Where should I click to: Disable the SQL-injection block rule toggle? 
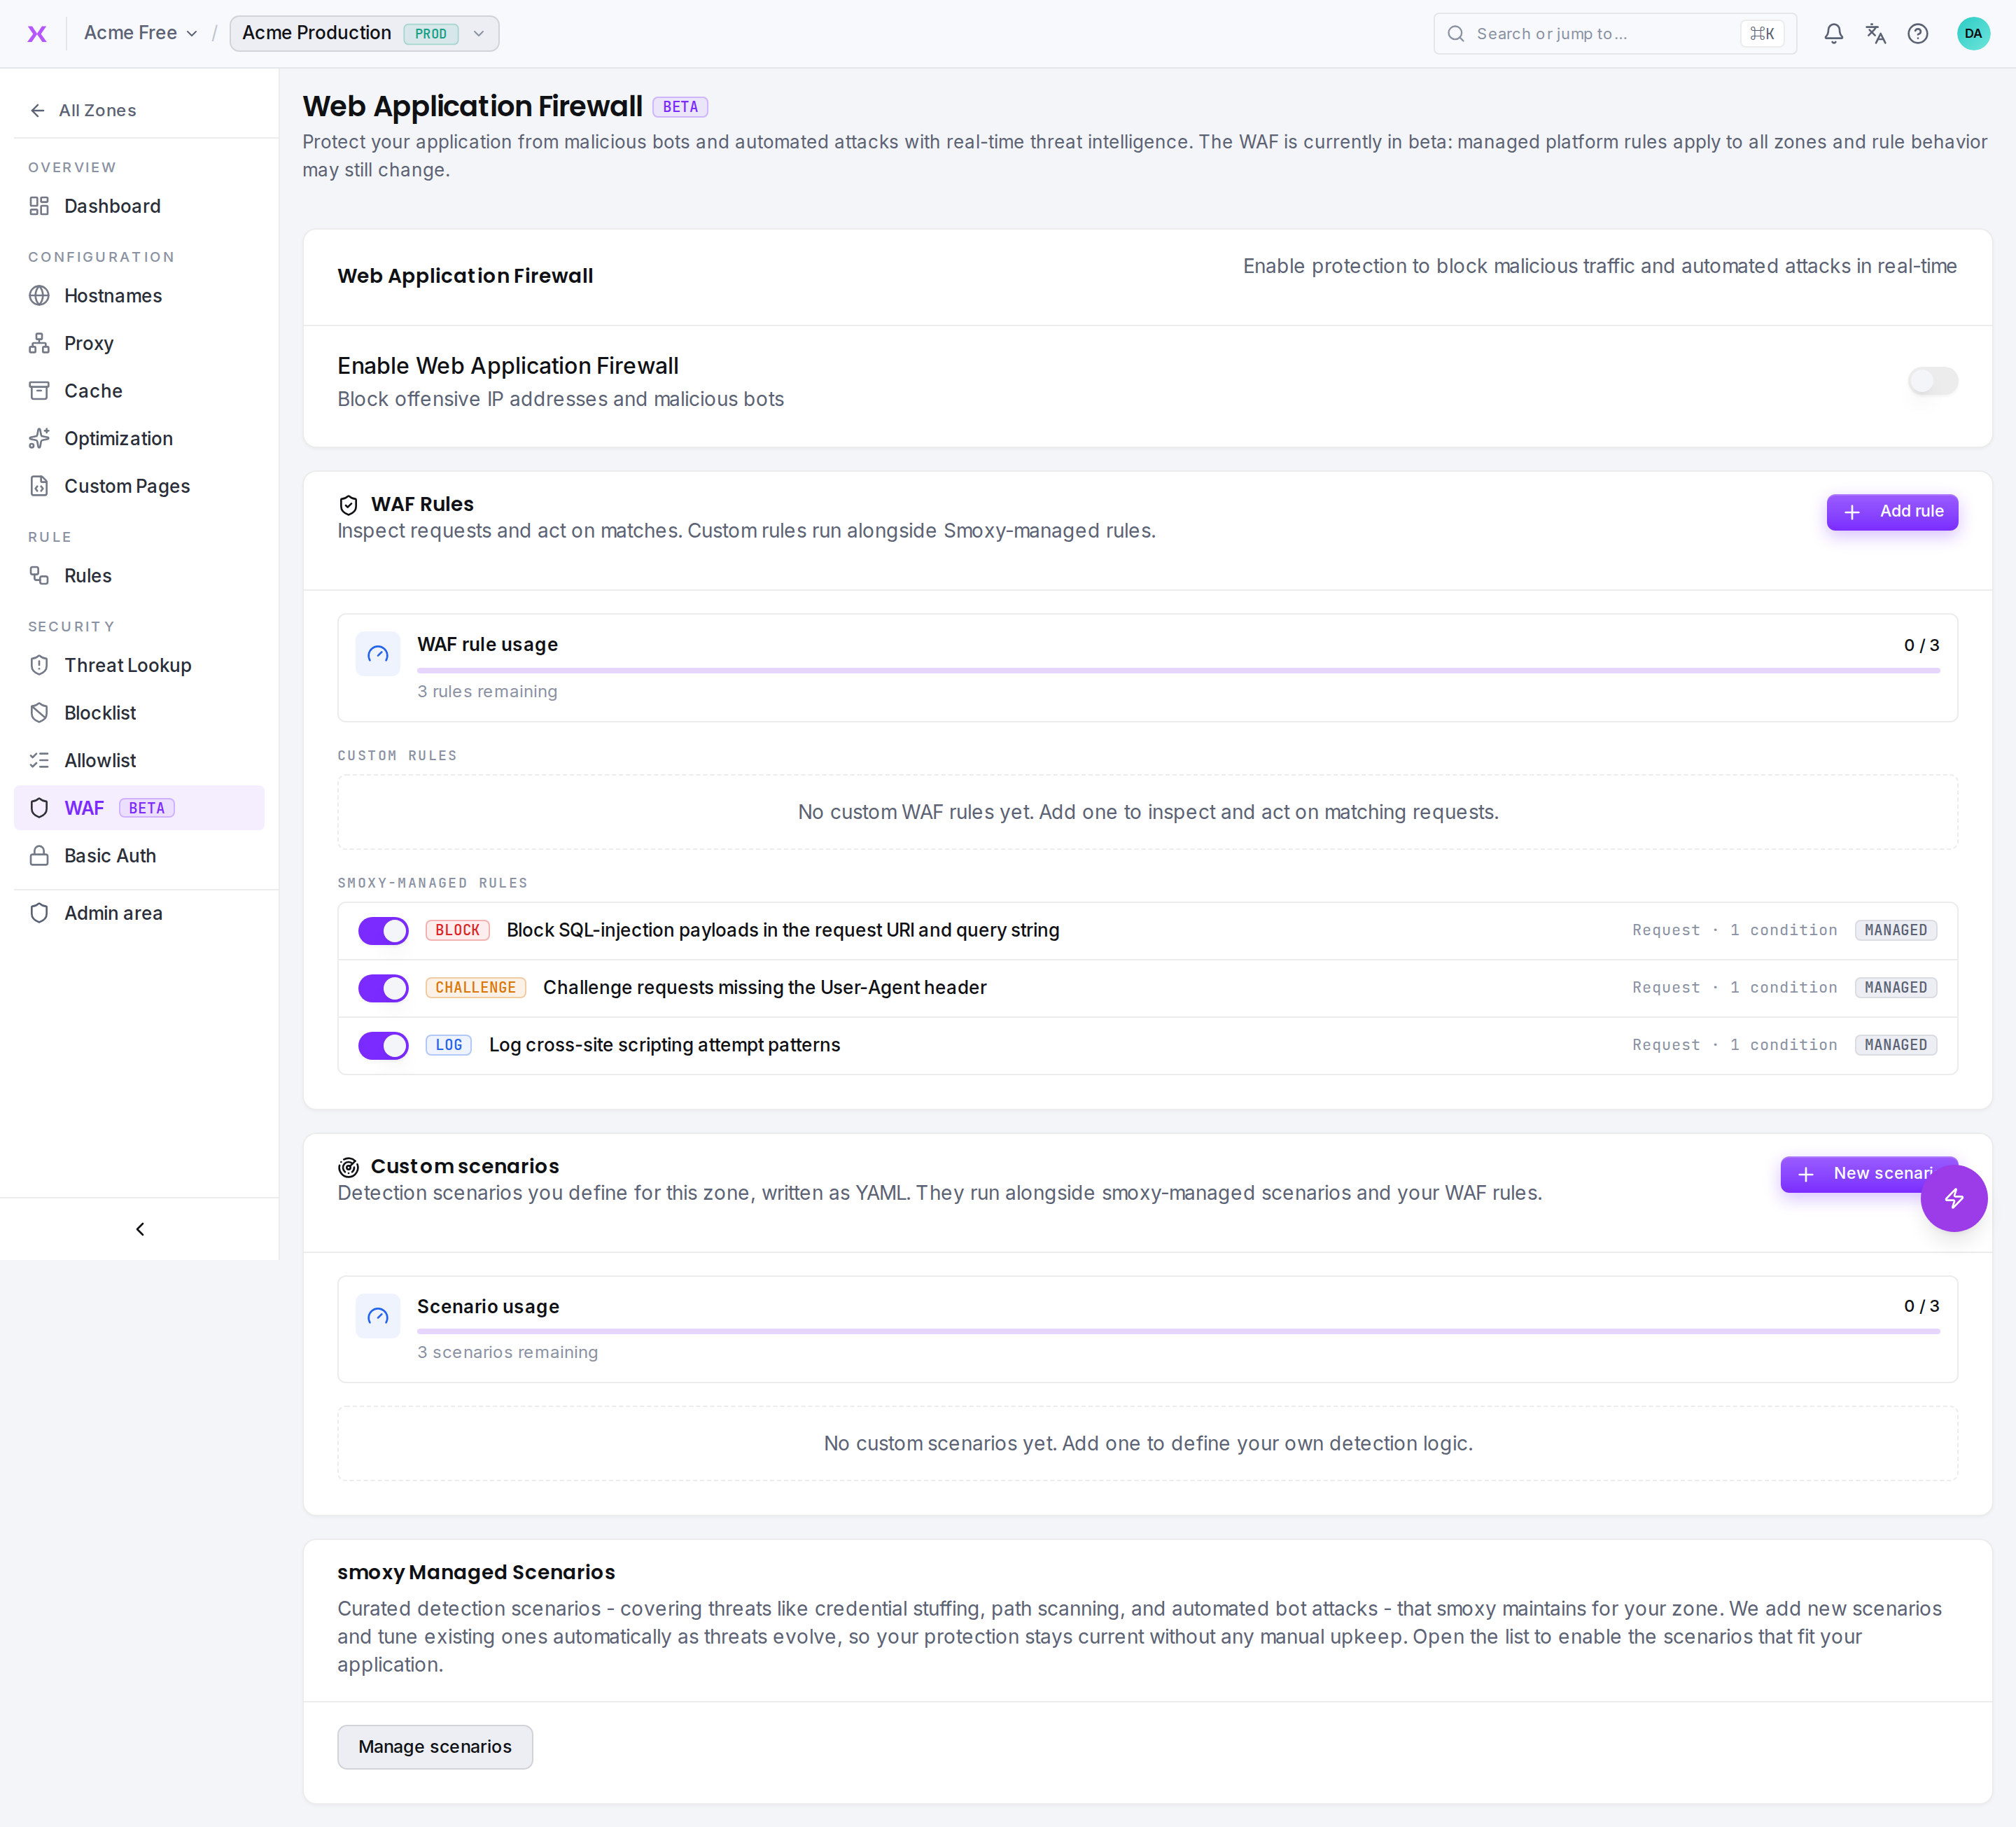[383, 931]
